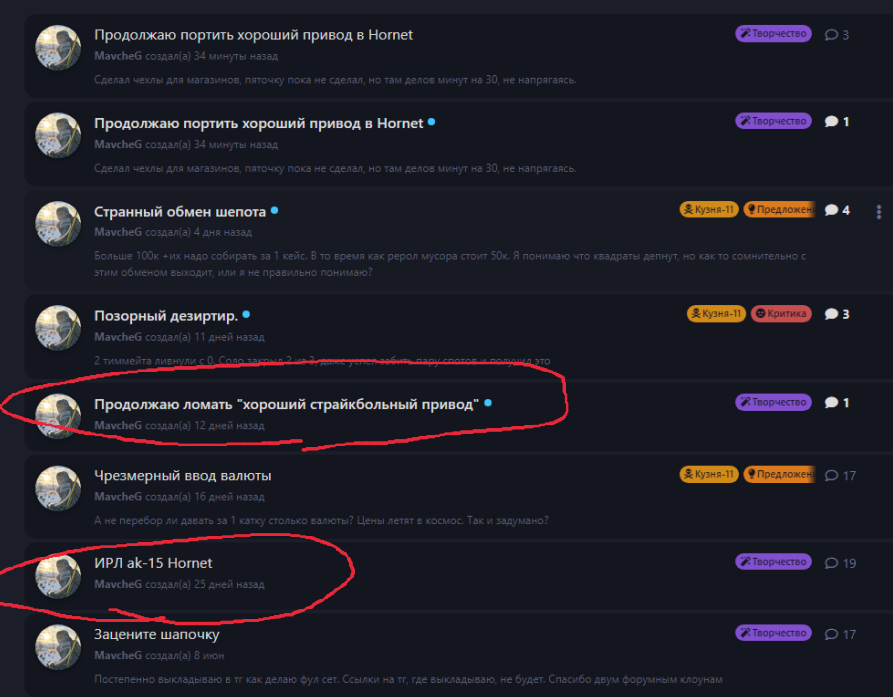
Task: Open thread Зацените шапочку
Action: coord(157,634)
